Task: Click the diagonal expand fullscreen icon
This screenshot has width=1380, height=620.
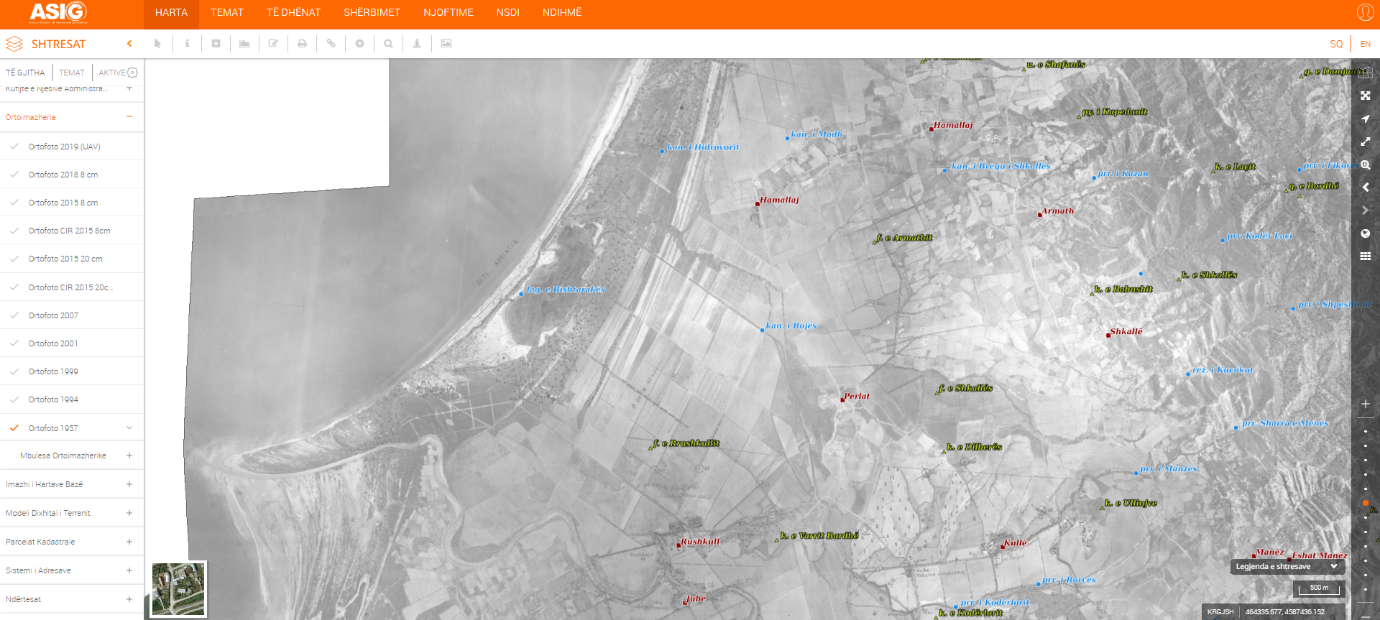Action: [1366, 142]
